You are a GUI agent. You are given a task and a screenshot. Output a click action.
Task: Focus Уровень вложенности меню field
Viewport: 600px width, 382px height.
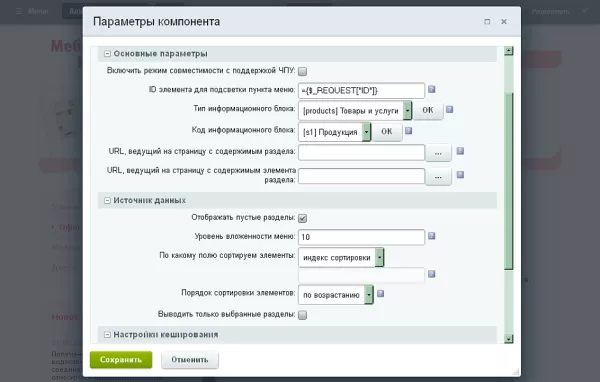361,237
